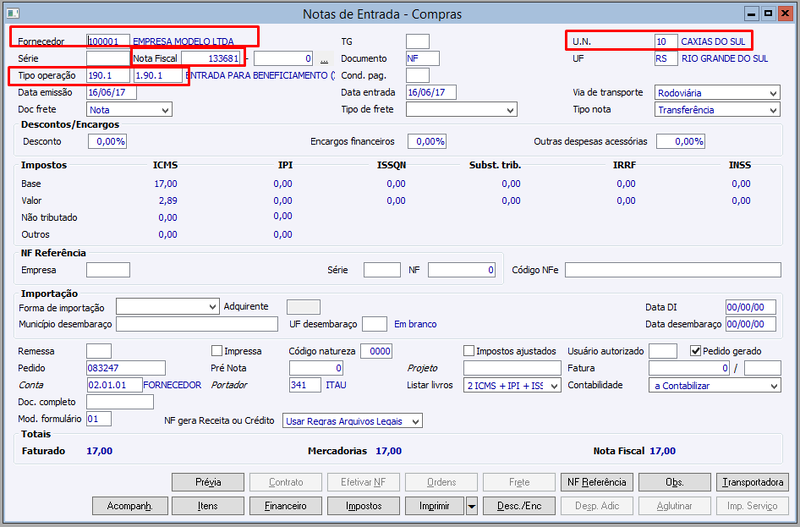The height and width of the screenshot is (527, 800).
Task: Click the Usuário autorizado field
Action: click(x=663, y=351)
